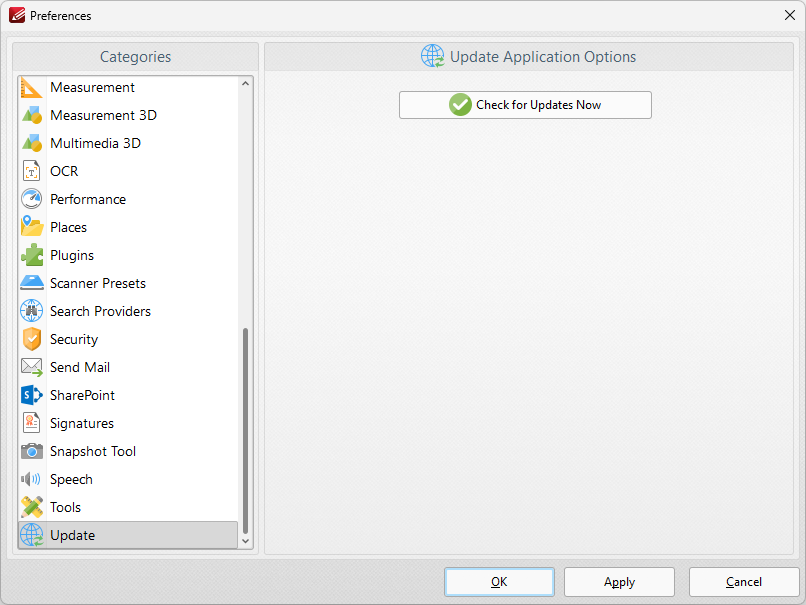Screen dimensions: 806x605
Task: Select Multimedia 3D in categories
Action: click(x=128, y=143)
